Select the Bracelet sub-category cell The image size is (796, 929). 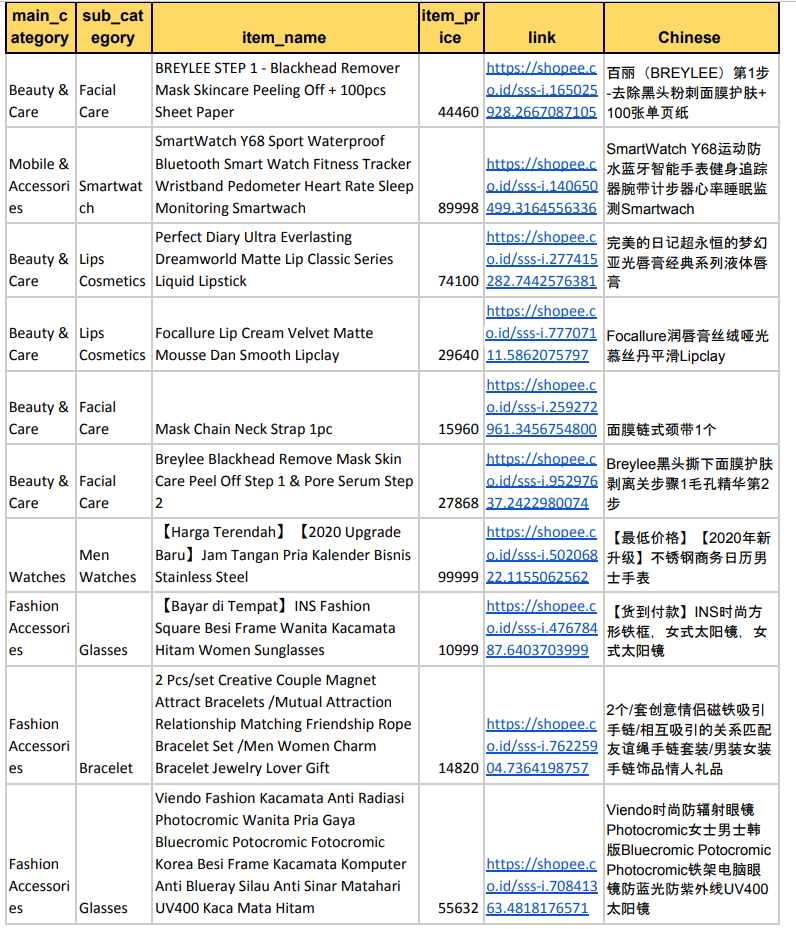point(113,724)
